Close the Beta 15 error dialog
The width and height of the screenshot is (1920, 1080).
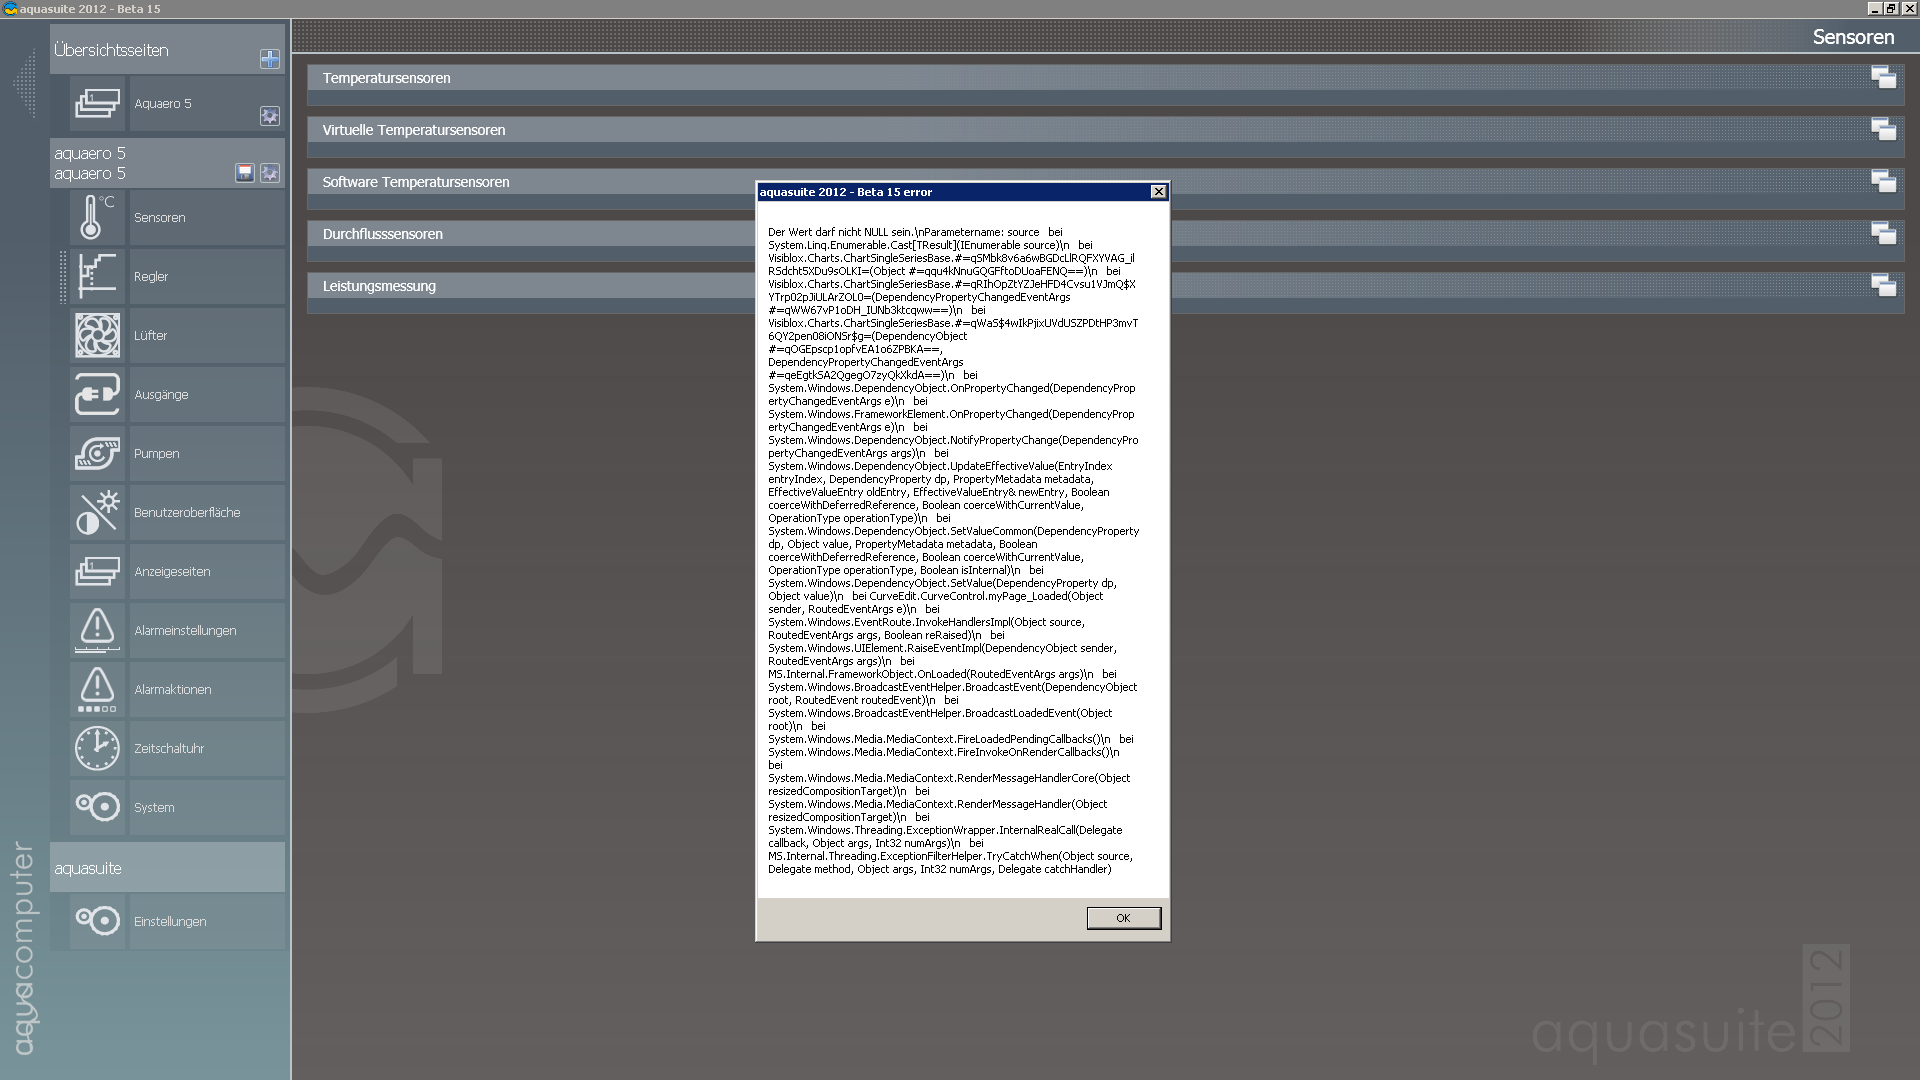(x=1158, y=192)
